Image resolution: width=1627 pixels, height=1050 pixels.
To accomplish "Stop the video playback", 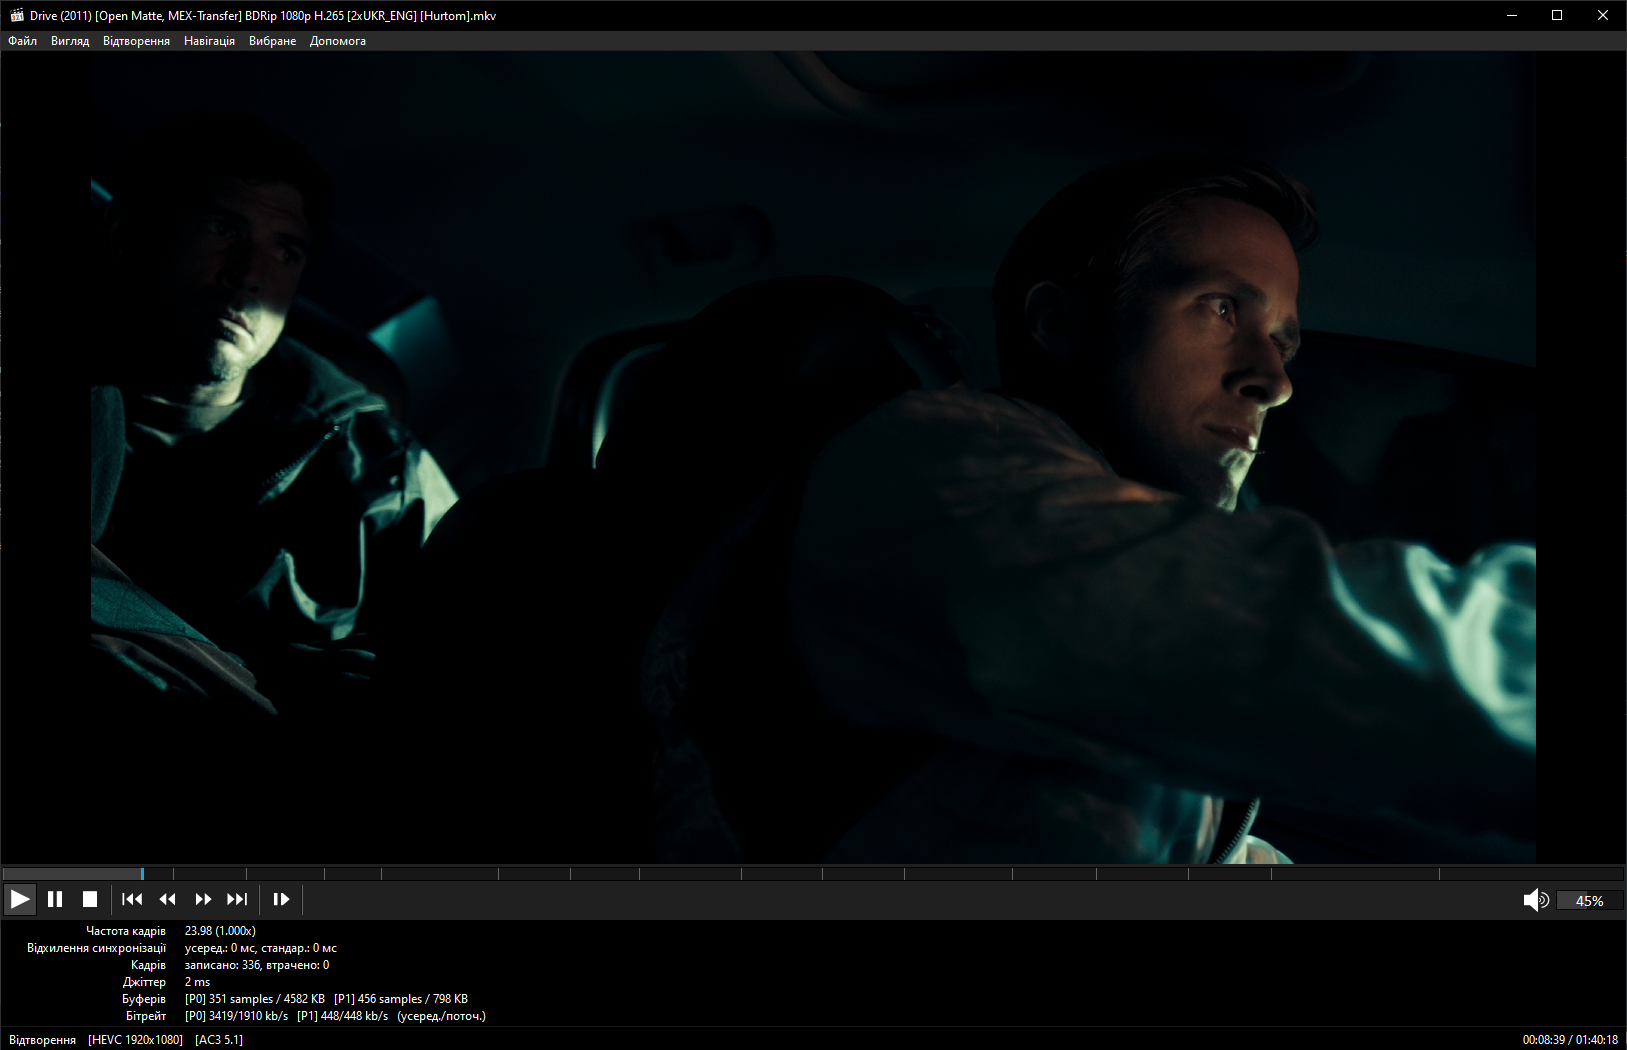I will tap(89, 899).
